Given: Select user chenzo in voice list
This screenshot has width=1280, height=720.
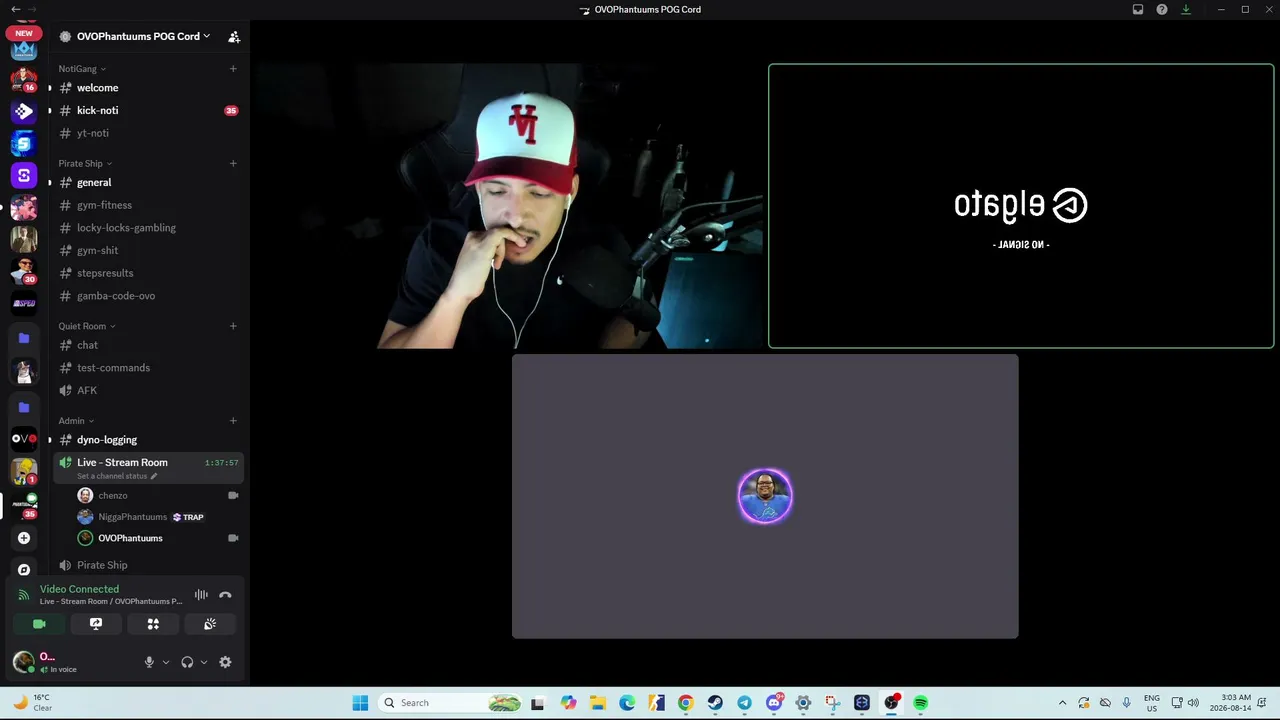Looking at the screenshot, I should (159, 496).
